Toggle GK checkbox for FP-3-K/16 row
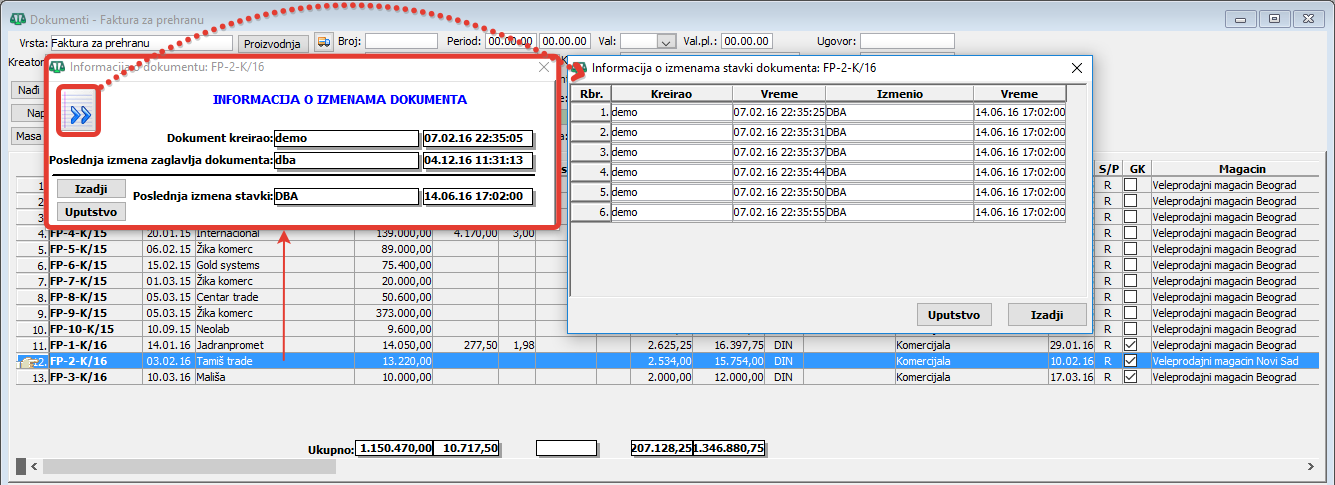This screenshot has width=1335, height=485. (1130, 377)
